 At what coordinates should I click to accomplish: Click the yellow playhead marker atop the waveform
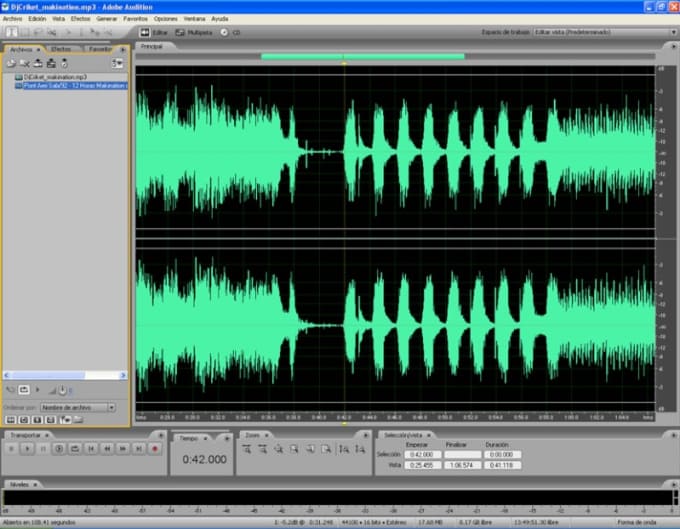344,63
